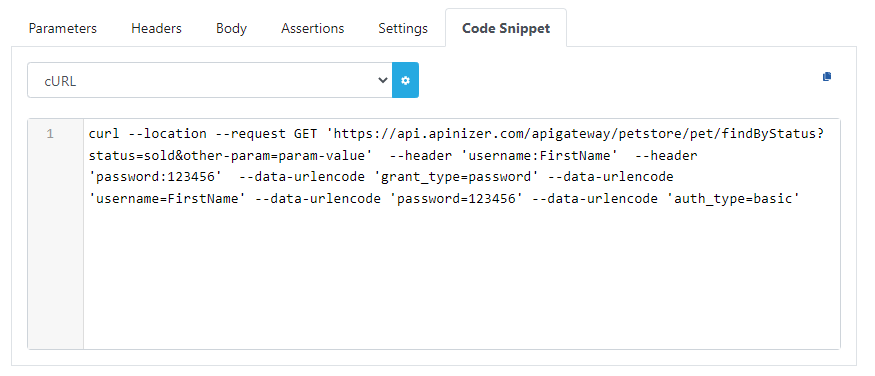The height and width of the screenshot is (376, 875).
Task: Switch to the Parameters tab
Action: [62, 28]
